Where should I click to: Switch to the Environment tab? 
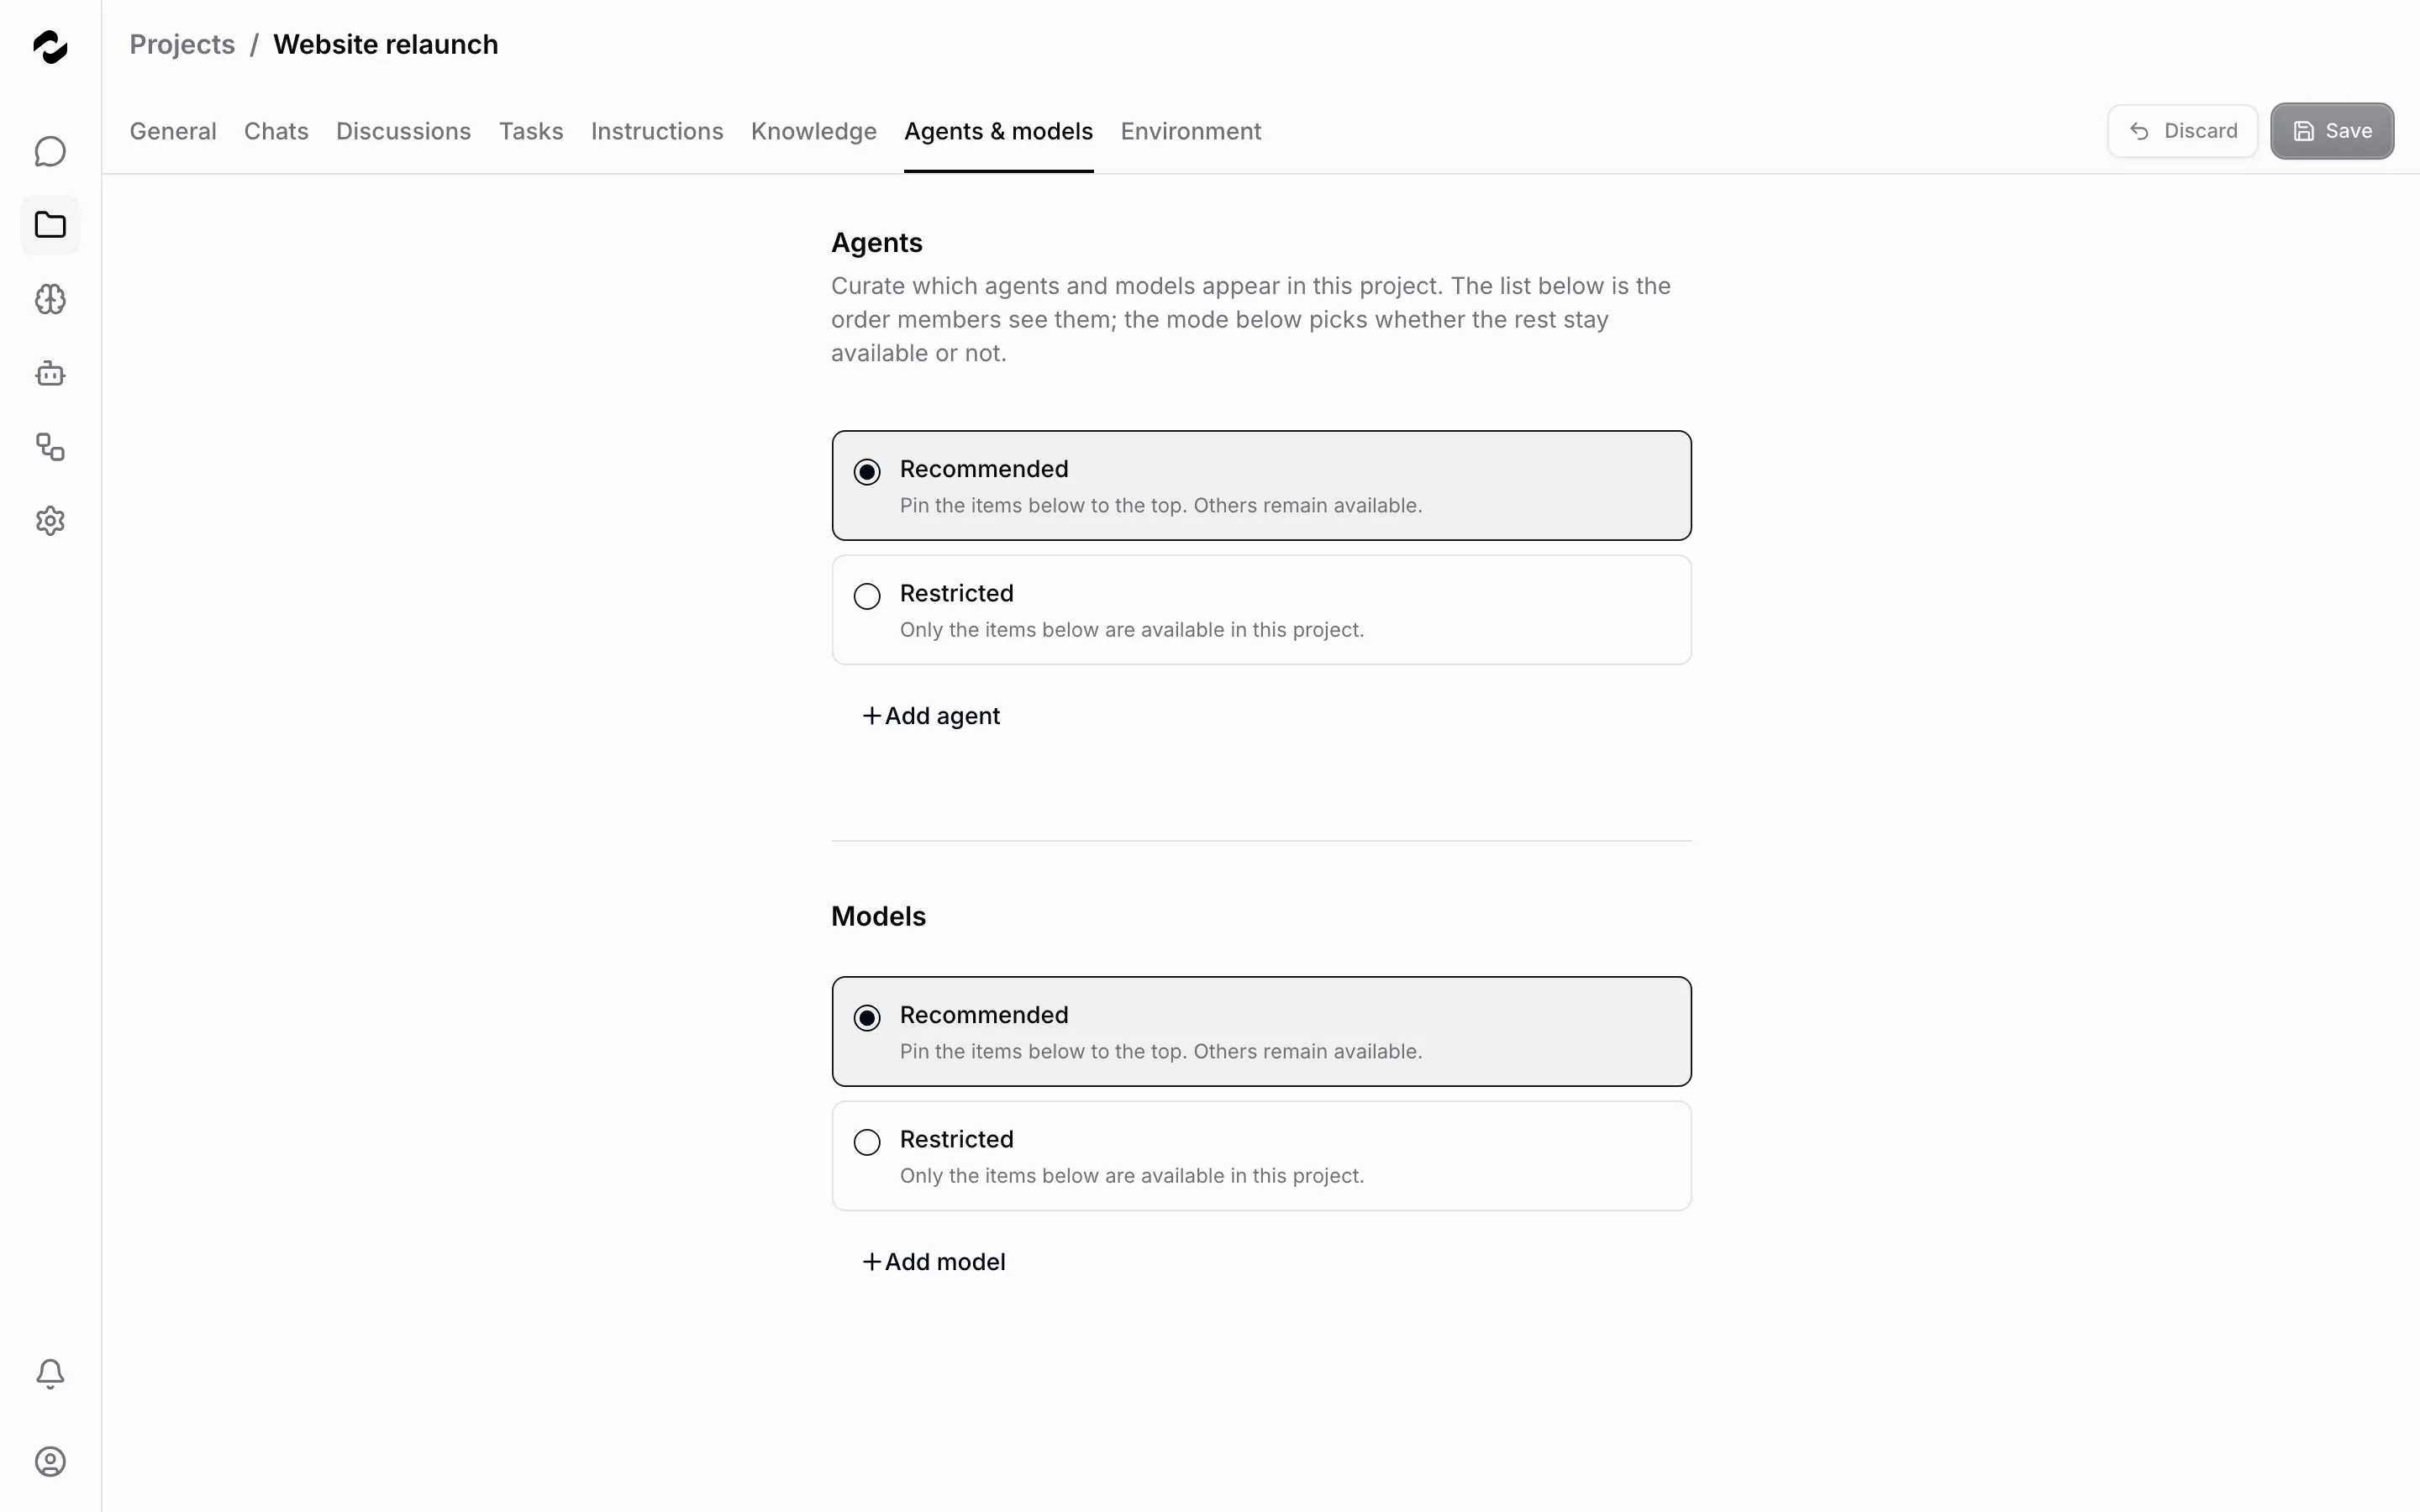(1191, 131)
